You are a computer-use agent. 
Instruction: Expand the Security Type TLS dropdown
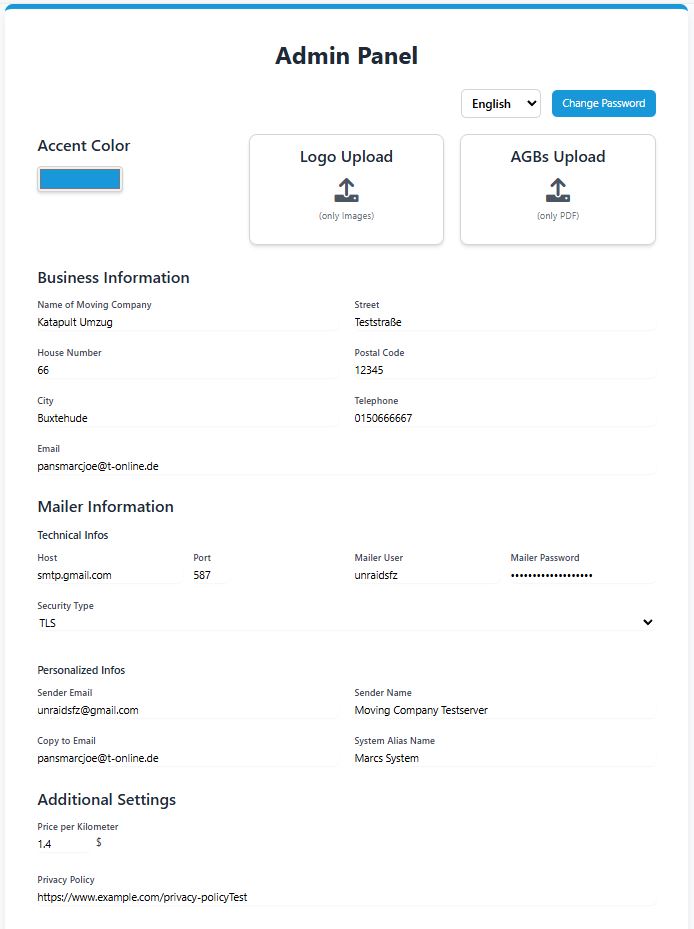[346, 623]
